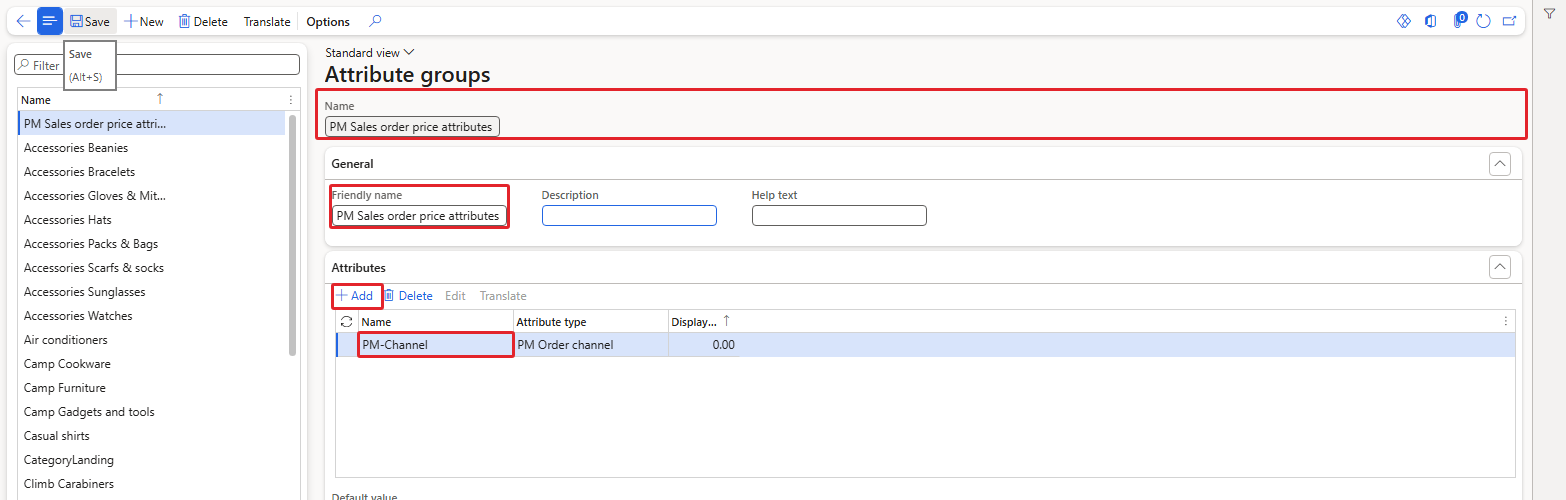1566x500 pixels.
Task: Click the Description input field
Action: click(x=629, y=215)
